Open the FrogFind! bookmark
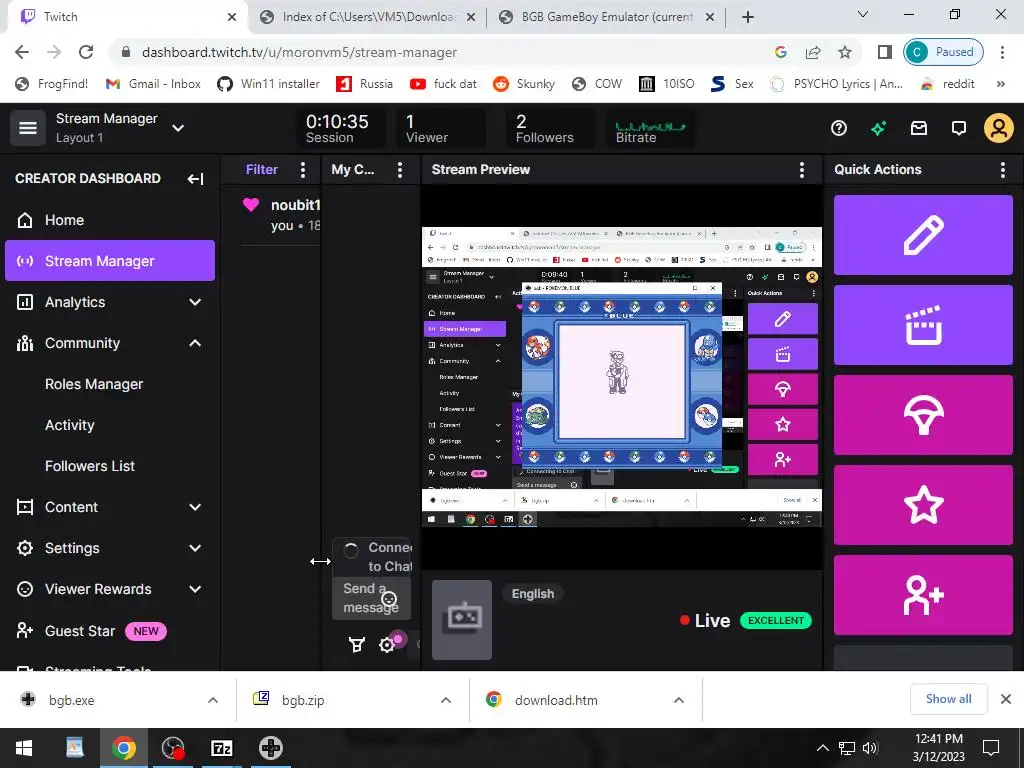Screen dimensions: 1024x768 pos(52,84)
